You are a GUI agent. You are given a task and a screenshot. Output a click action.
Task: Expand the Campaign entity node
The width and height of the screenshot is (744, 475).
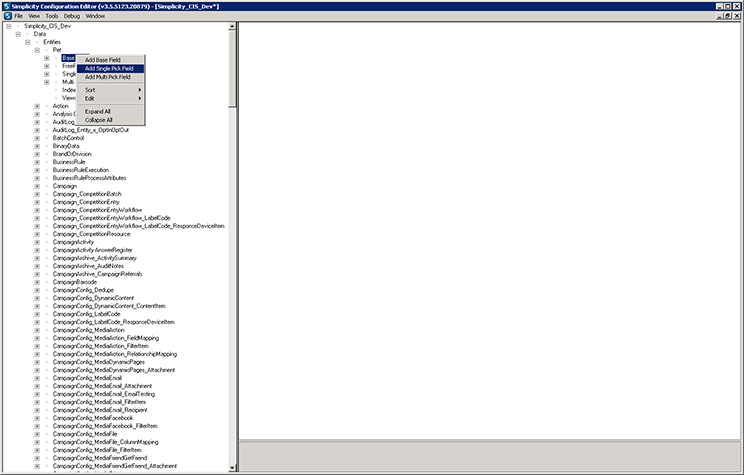(37, 186)
